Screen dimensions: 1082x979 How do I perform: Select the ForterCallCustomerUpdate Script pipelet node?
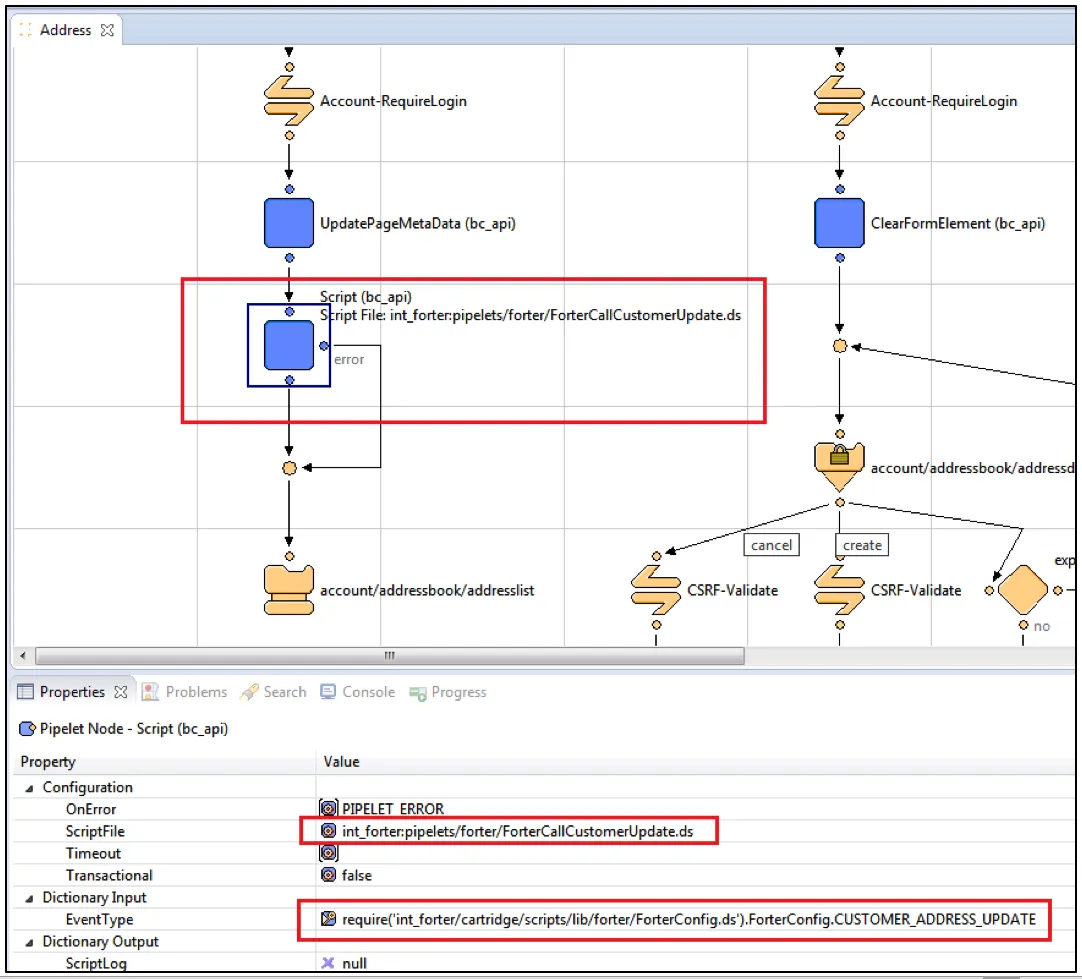pos(288,345)
